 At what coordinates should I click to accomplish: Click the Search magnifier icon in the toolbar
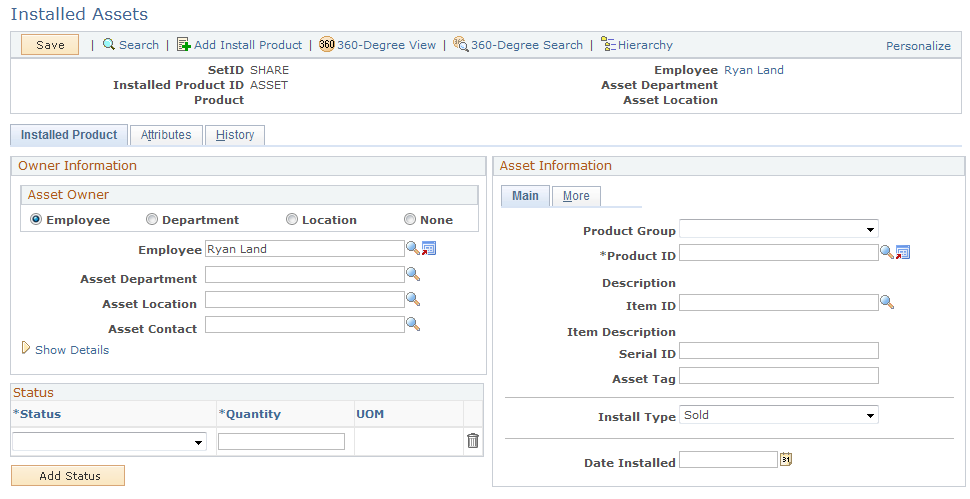[x=109, y=45]
